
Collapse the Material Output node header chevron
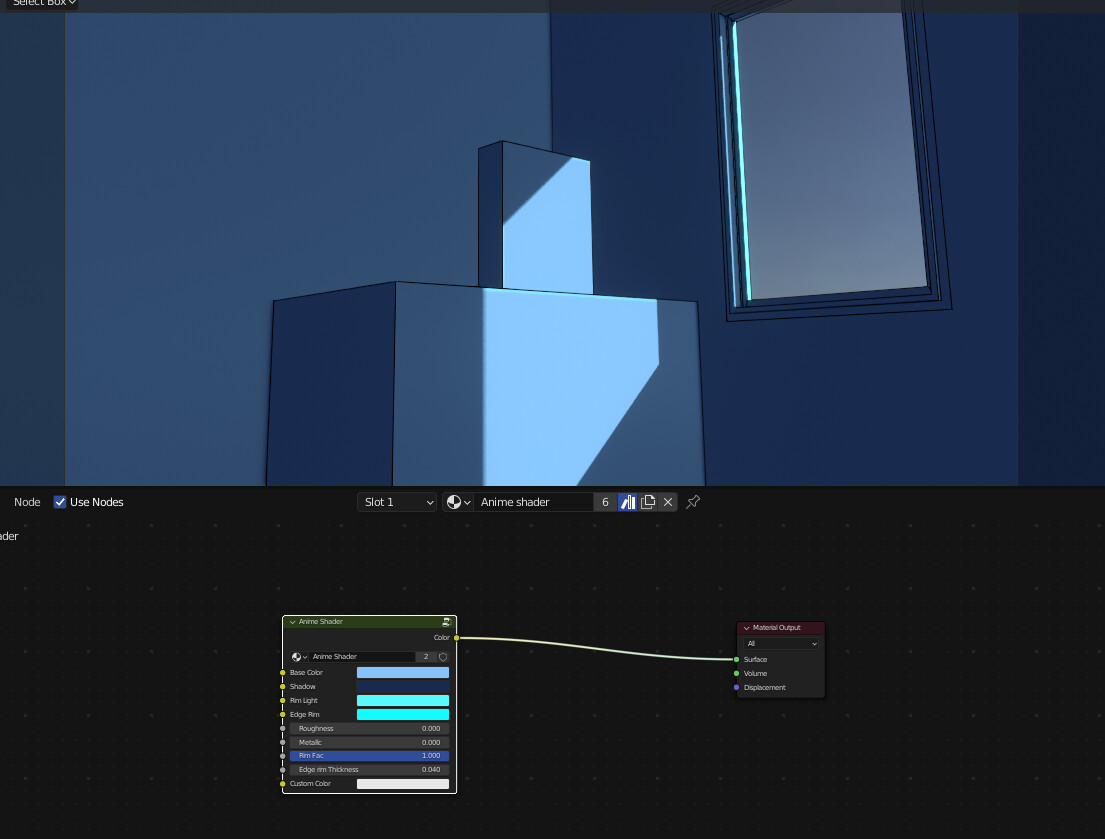[x=746, y=628]
